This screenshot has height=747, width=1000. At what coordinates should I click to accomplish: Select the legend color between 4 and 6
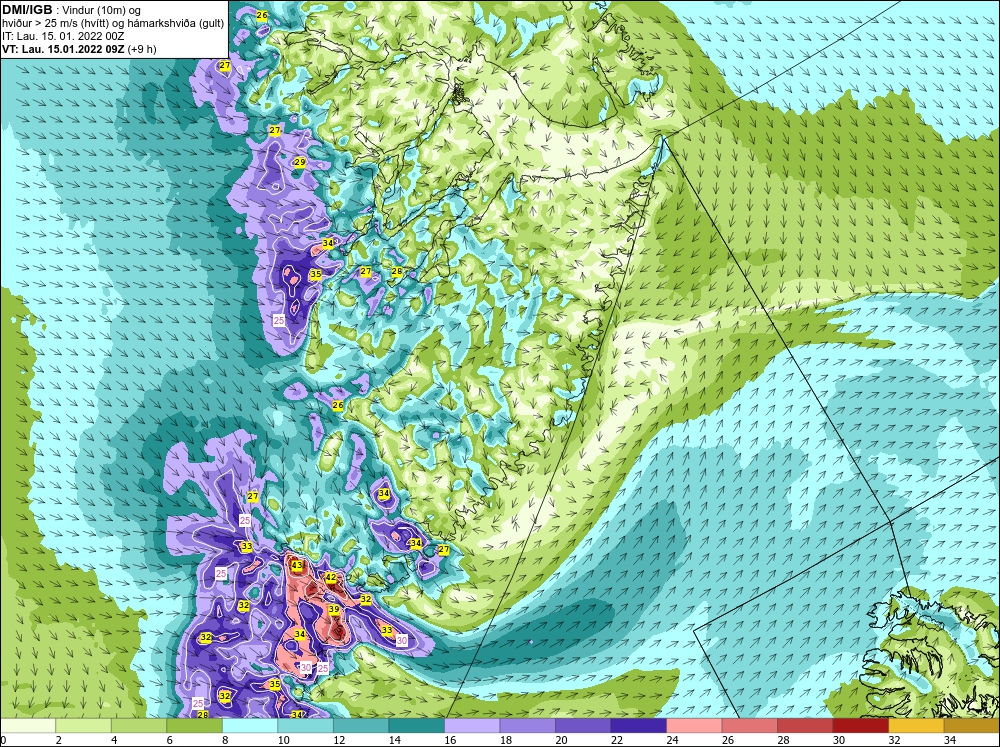pyautogui.click(x=139, y=726)
